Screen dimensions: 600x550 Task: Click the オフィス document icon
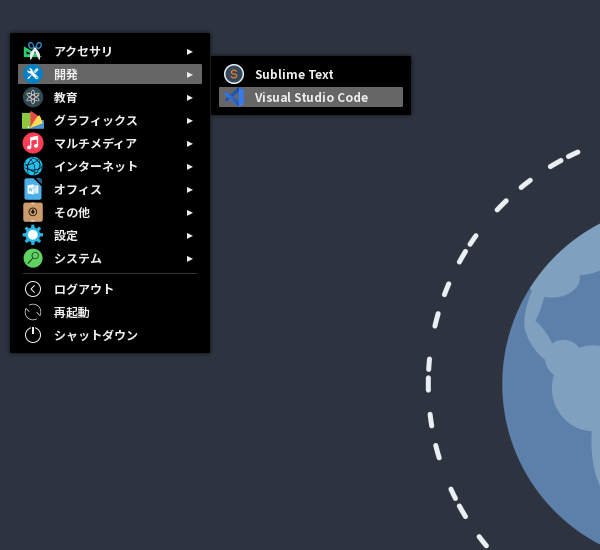pos(33,189)
